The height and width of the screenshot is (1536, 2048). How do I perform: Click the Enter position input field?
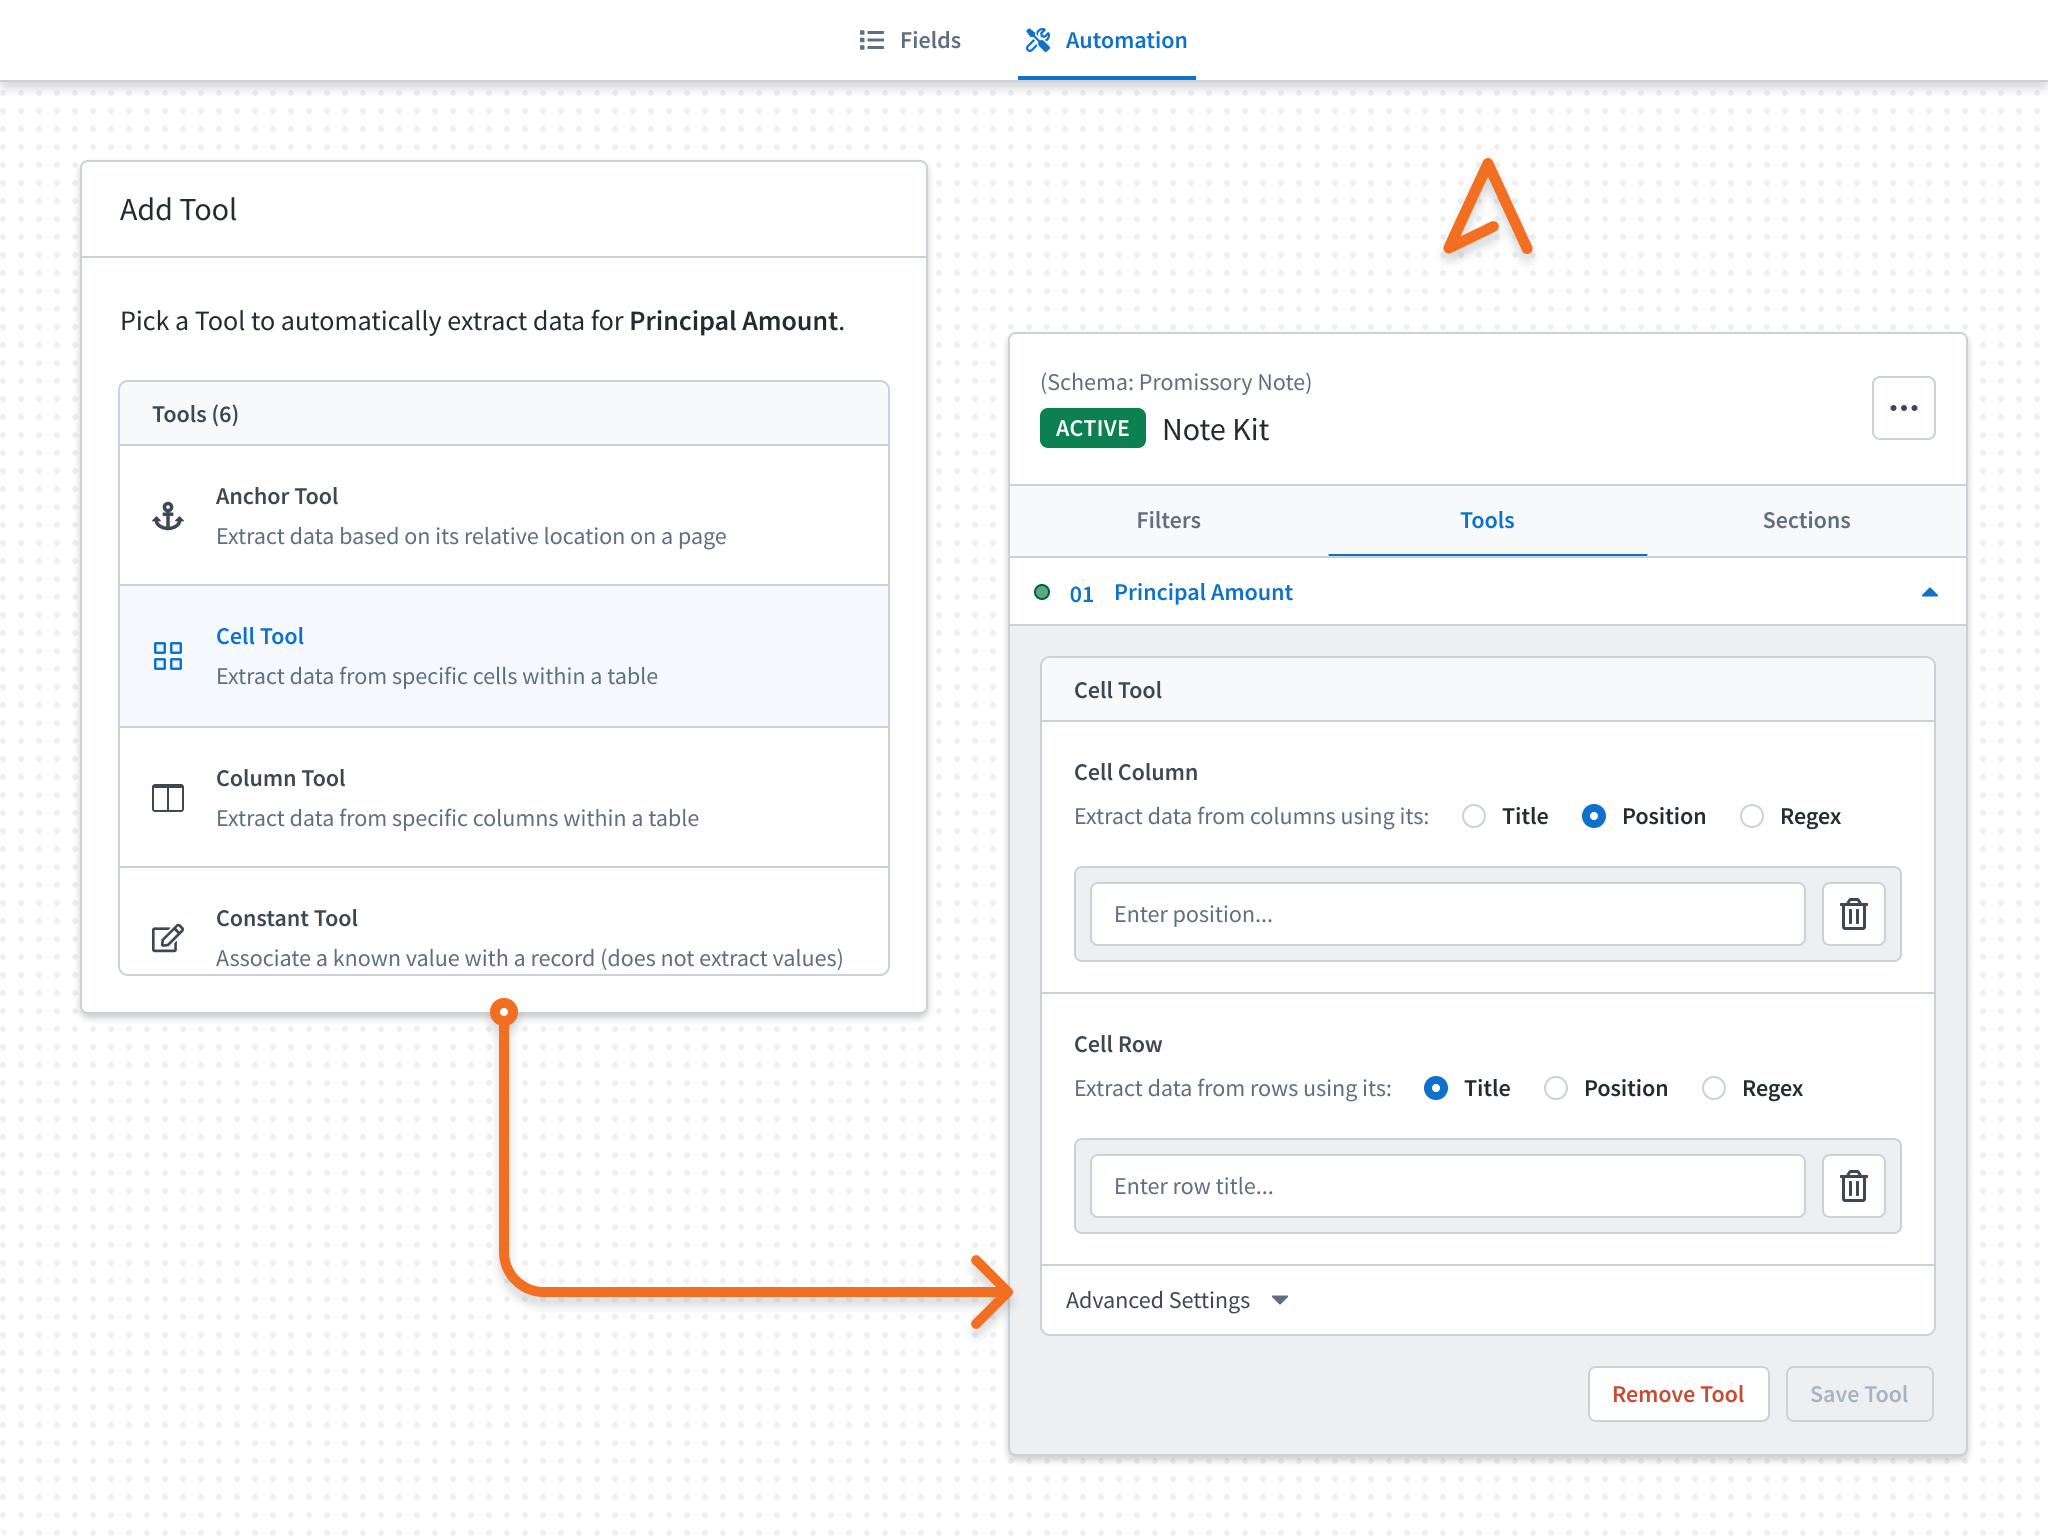coord(1447,914)
